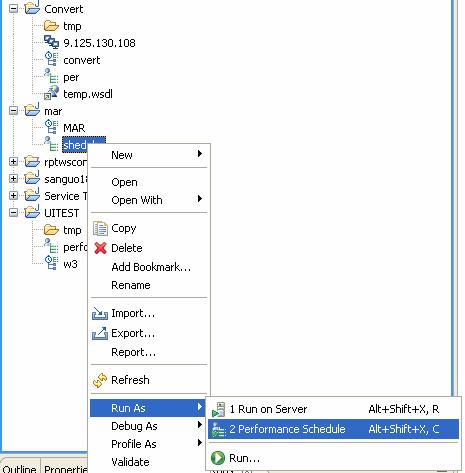Select the per schedule under Convert

pos(71,77)
